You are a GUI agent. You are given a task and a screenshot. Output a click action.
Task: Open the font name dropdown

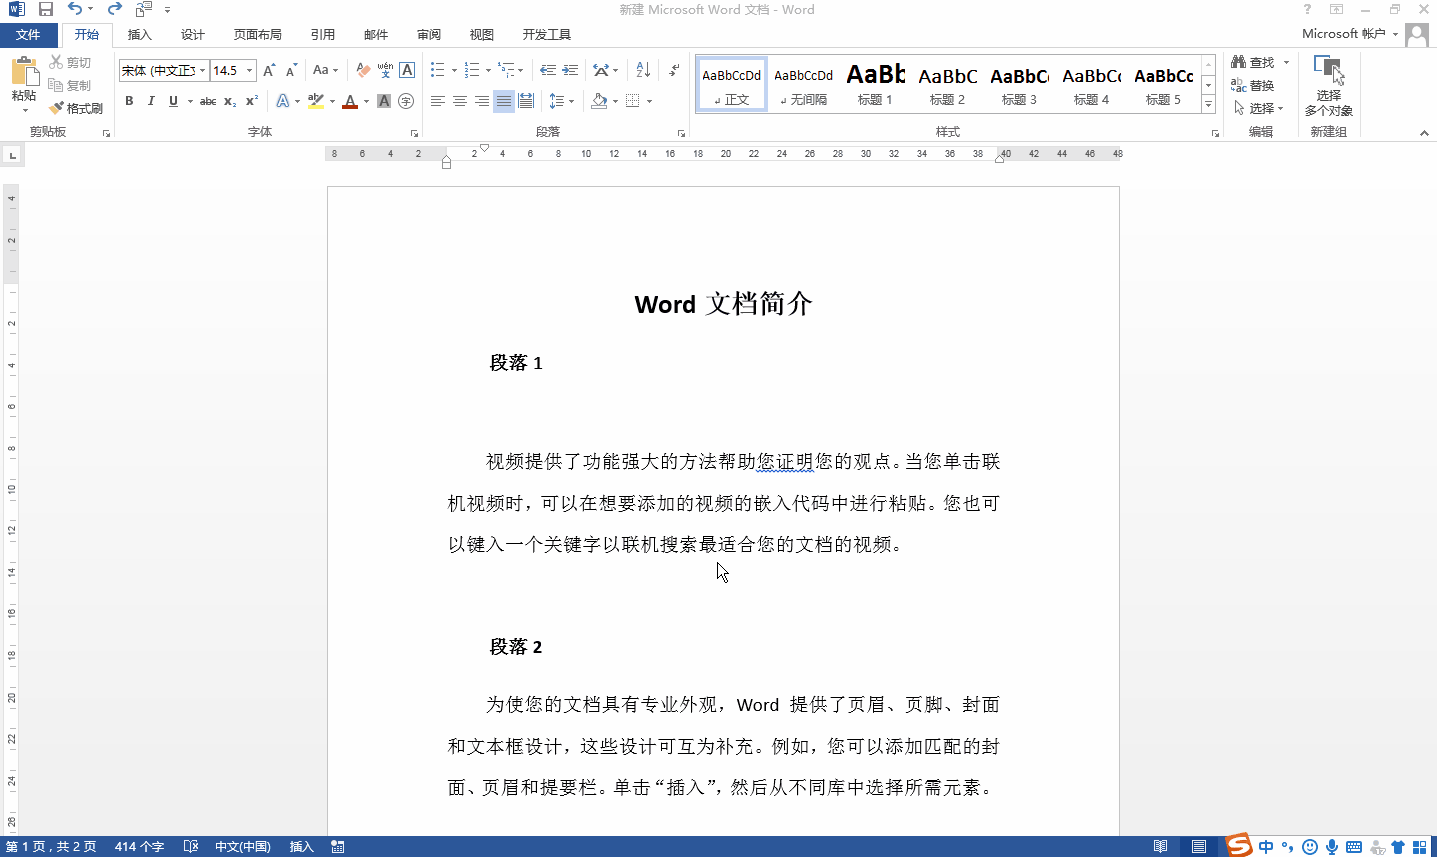(x=202, y=70)
